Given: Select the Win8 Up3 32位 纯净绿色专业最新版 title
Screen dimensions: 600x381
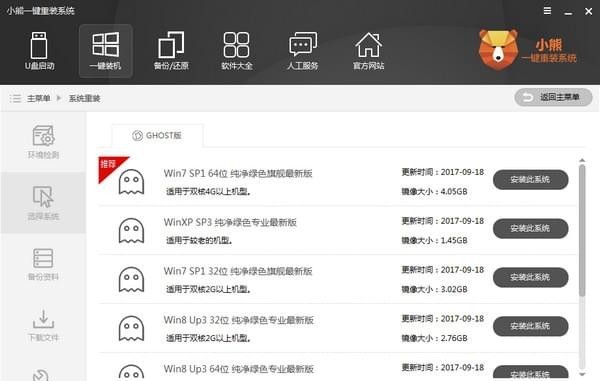Looking at the screenshot, I should 239,320.
